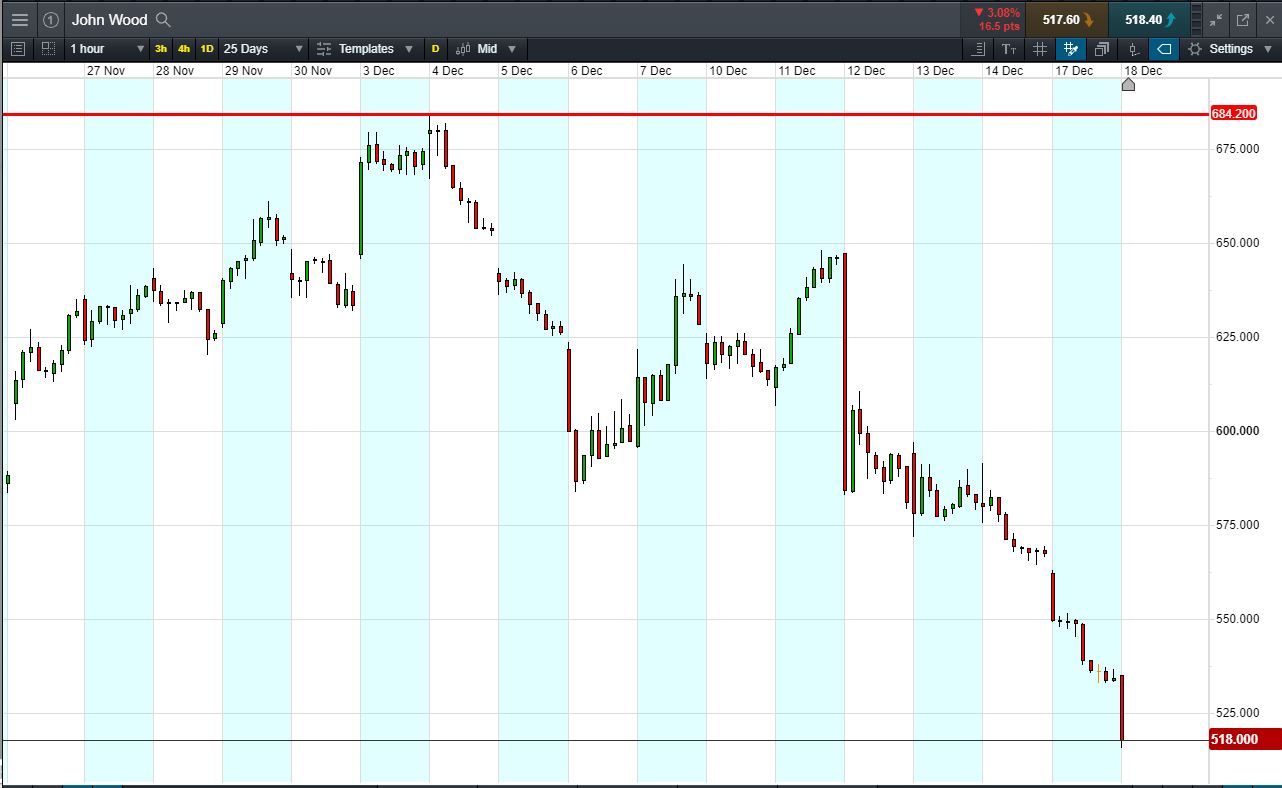
Task: Click the 550.000 price axis label
Action: (1236, 619)
